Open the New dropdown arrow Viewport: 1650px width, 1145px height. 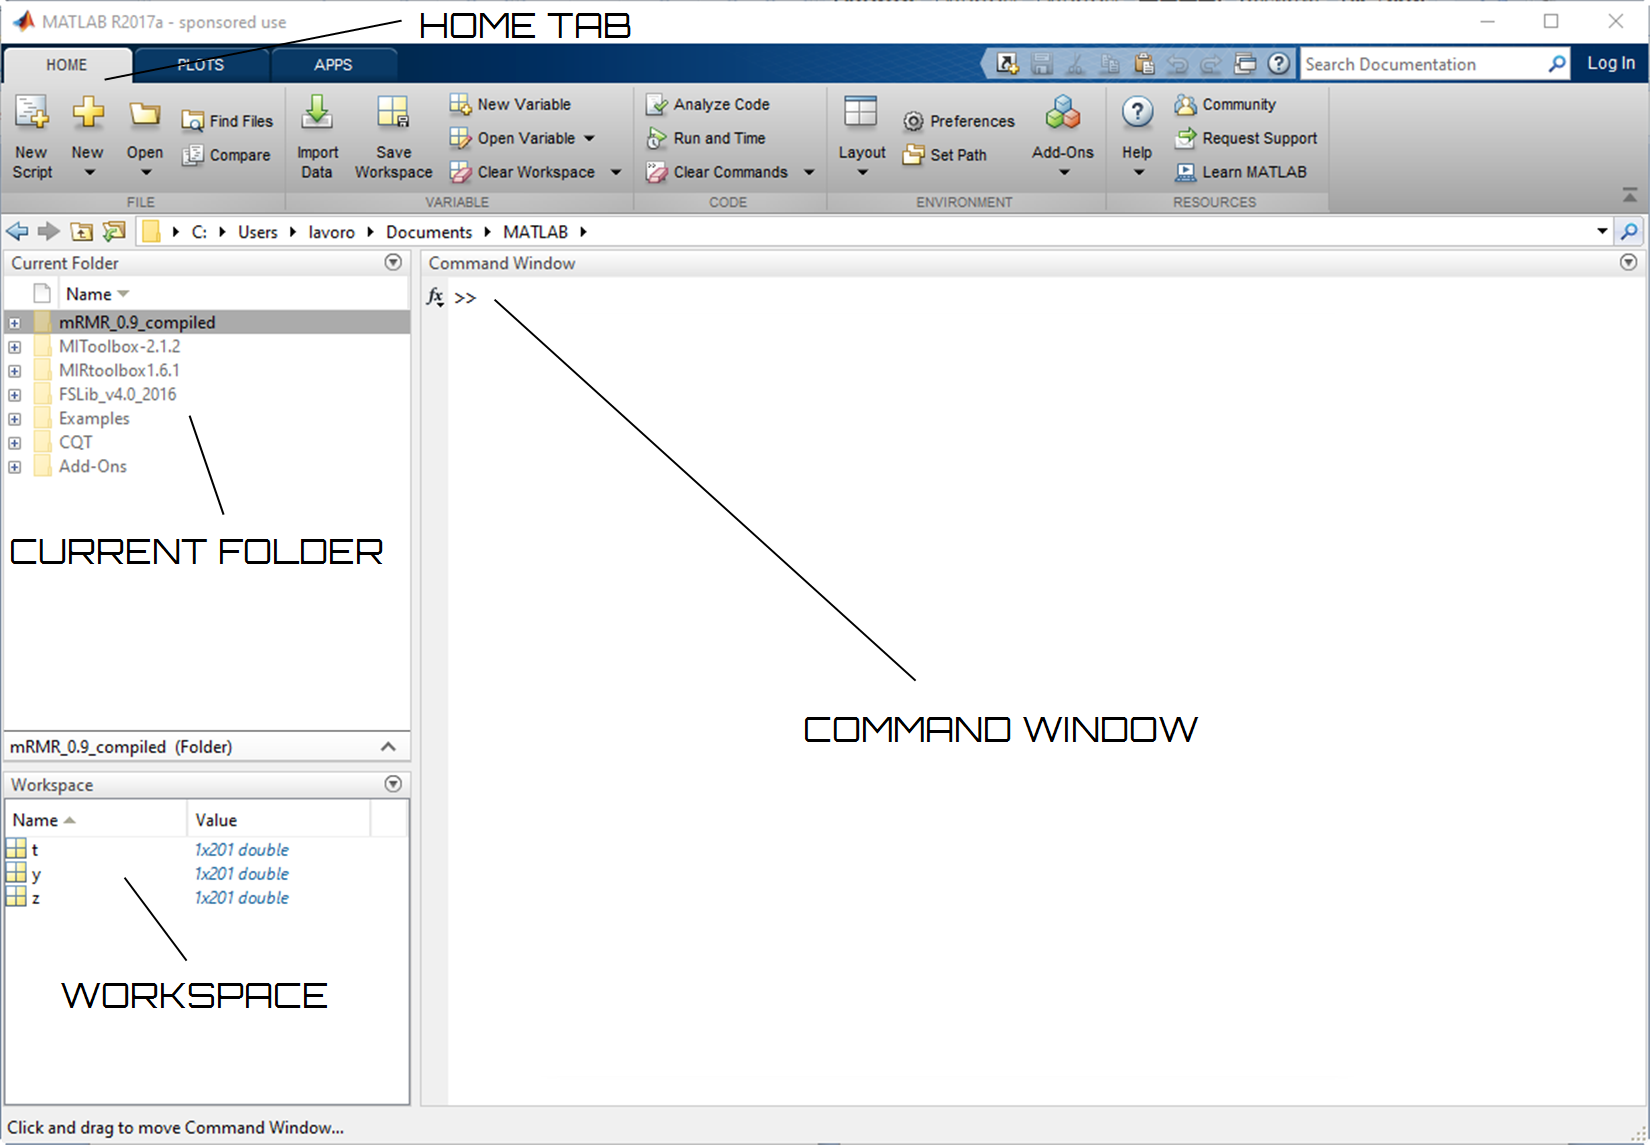click(88, 173)
